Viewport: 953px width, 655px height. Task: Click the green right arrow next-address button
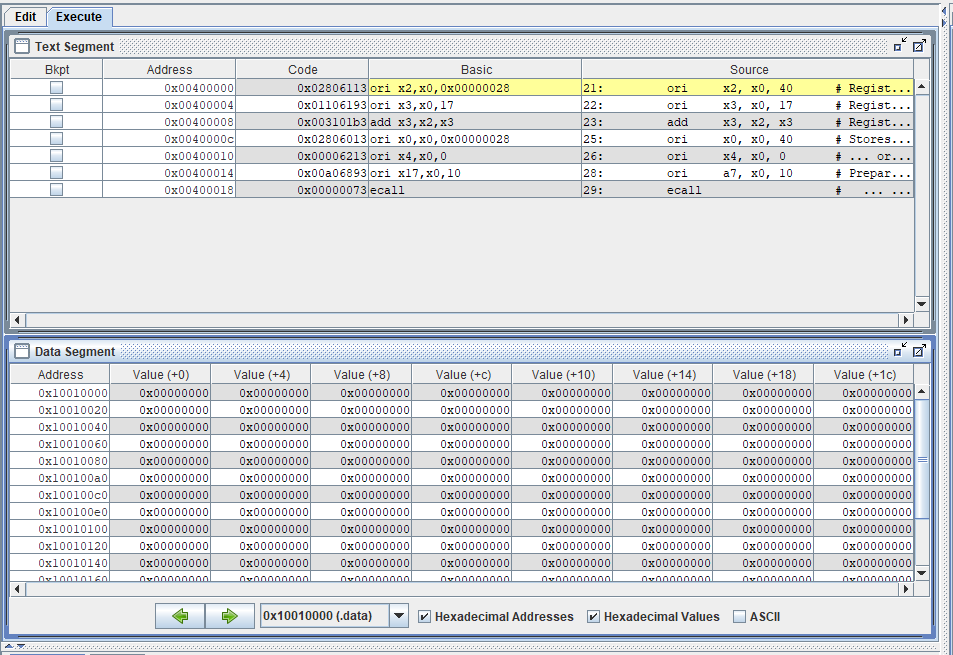[x=230, y=616]
